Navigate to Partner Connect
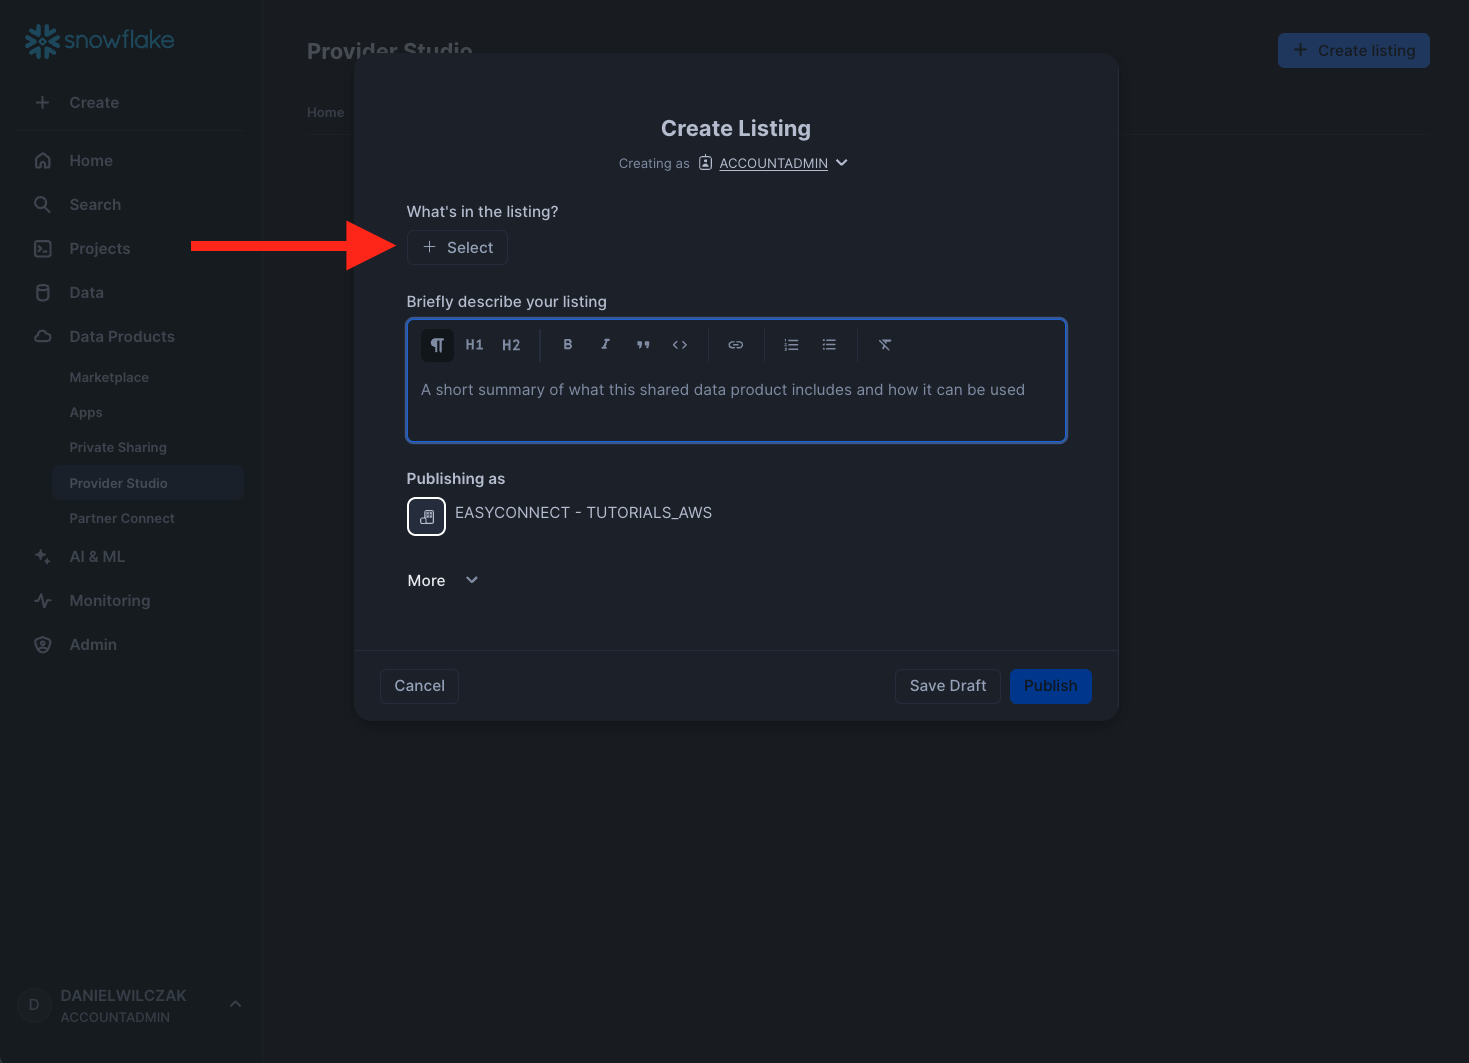This screenshot has height=1063, width=1469. tap(122, 519)
